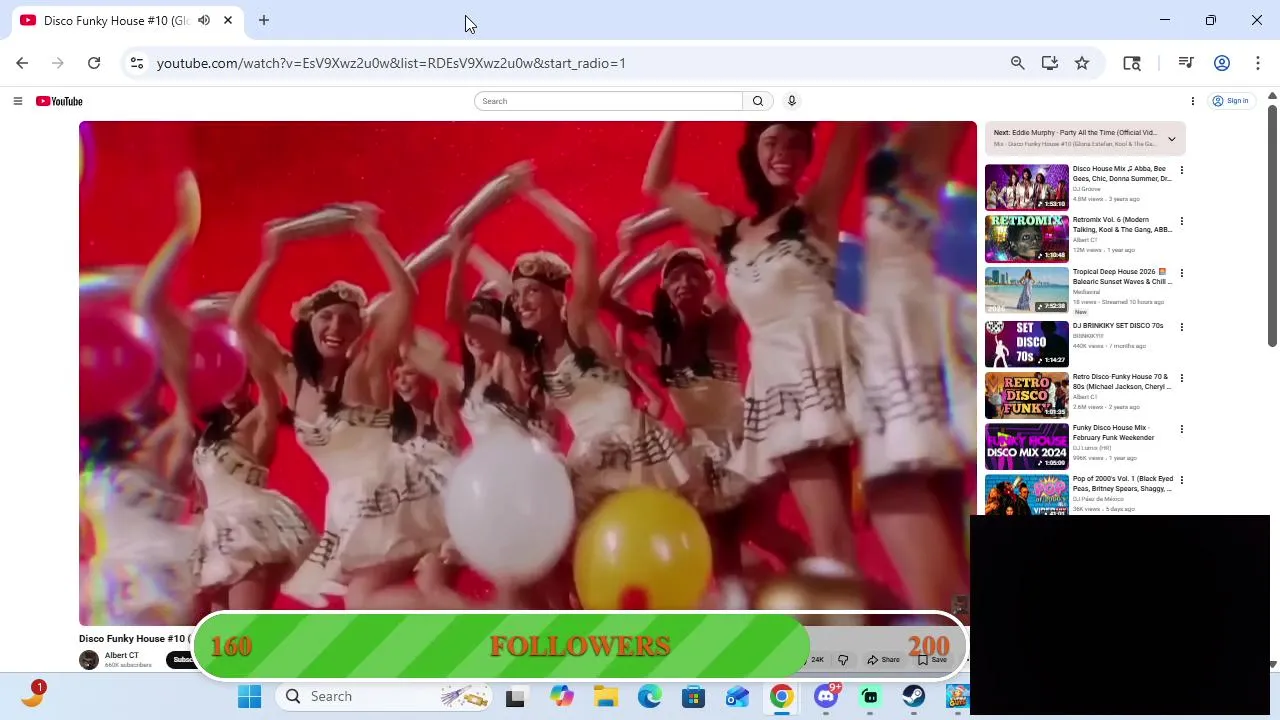Click the page vertical scrollbar thumb

1272,224
